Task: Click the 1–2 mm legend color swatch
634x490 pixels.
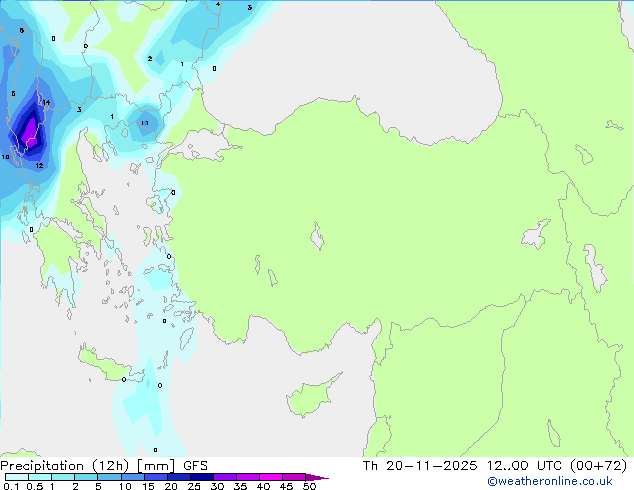Action: [x=63, y=477]
